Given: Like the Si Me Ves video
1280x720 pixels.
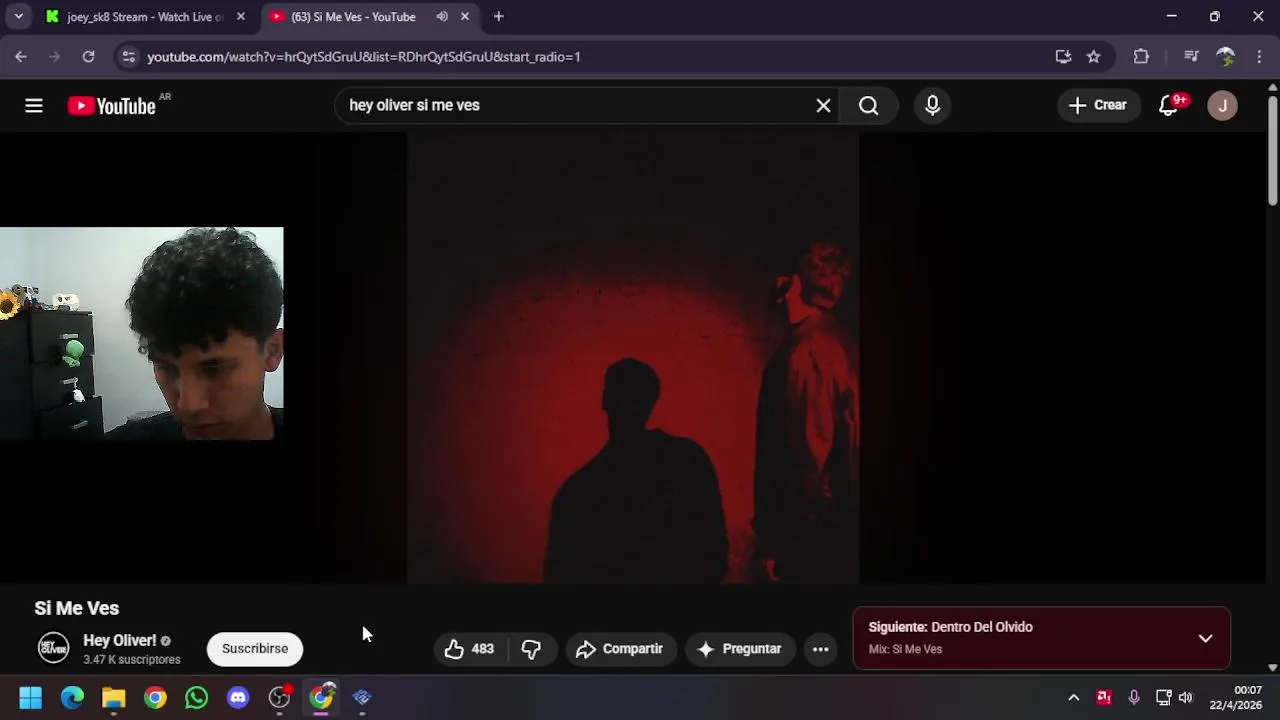Looking at the screenshot, I should (470, 649).
